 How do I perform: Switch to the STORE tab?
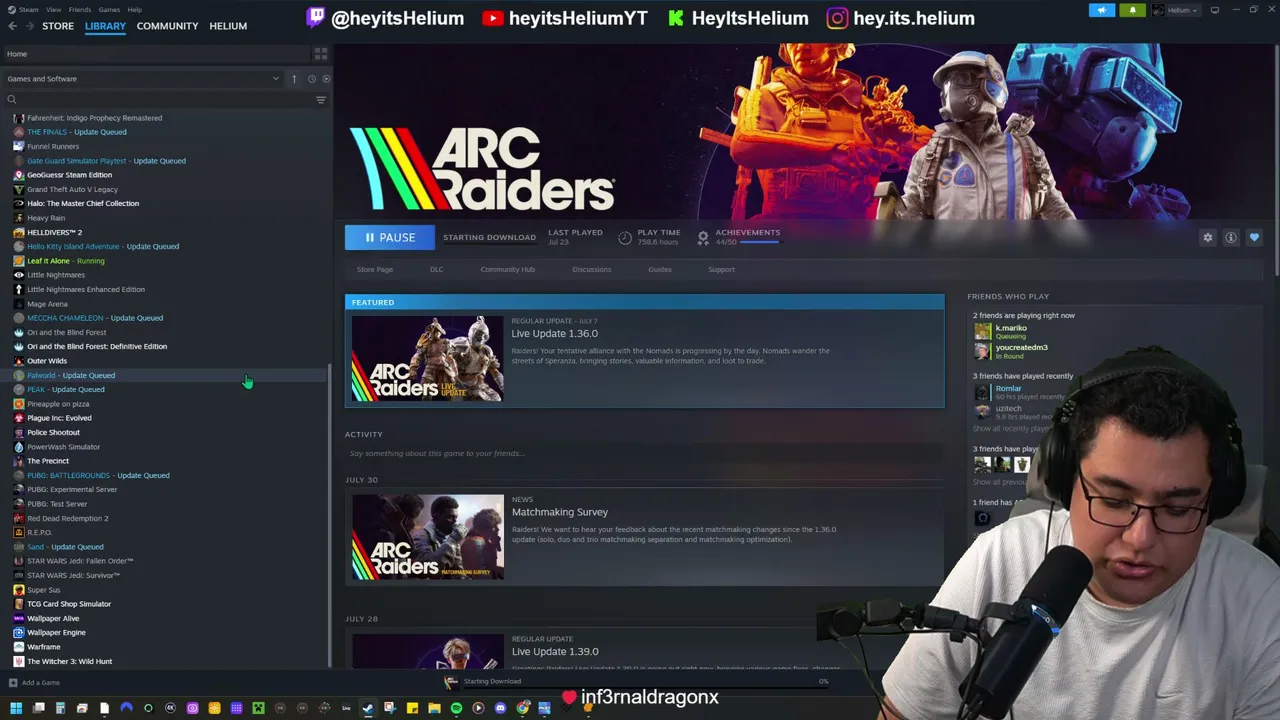tap(58, 26)
